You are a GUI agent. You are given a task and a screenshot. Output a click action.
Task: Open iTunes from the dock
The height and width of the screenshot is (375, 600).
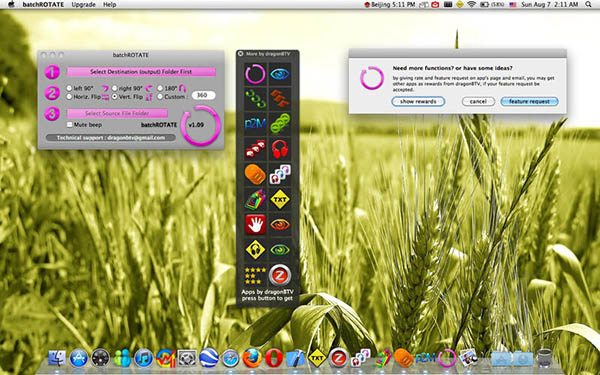point(144,359)
